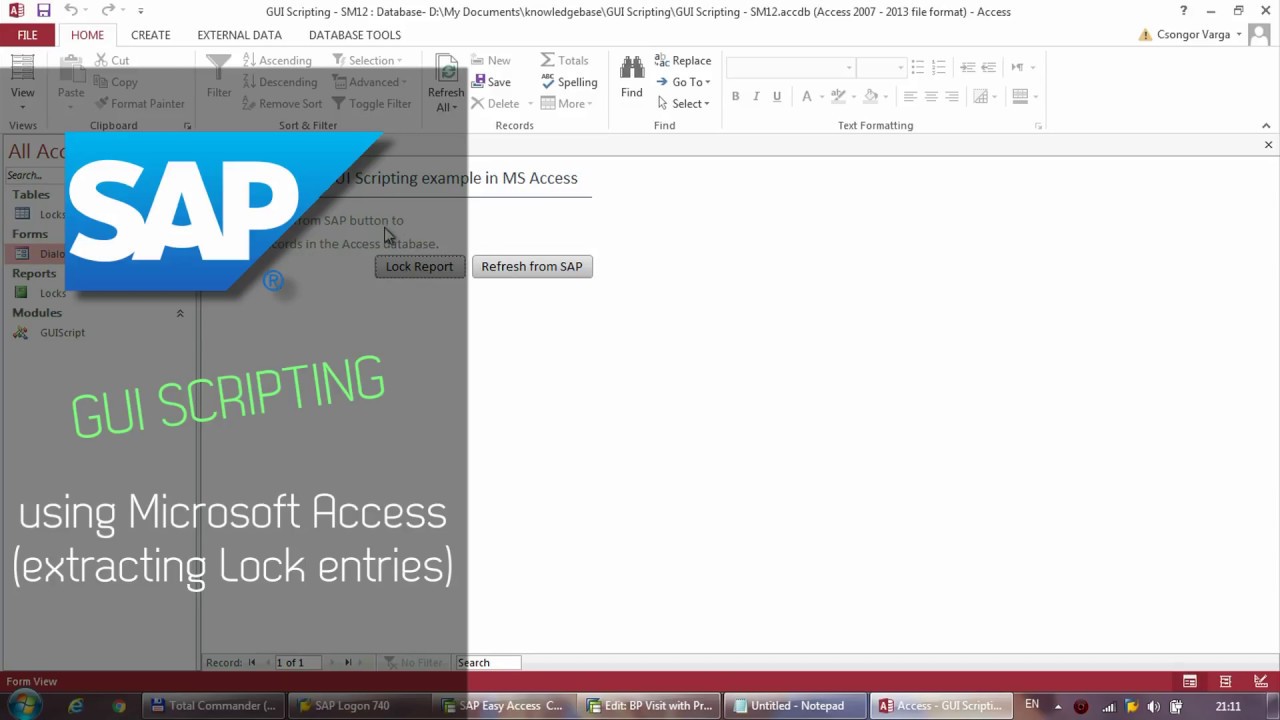The width and height of the screenshot is (1280, 720).
Task: Open Total Commander from taskbar
Action: tap(215, 705)
